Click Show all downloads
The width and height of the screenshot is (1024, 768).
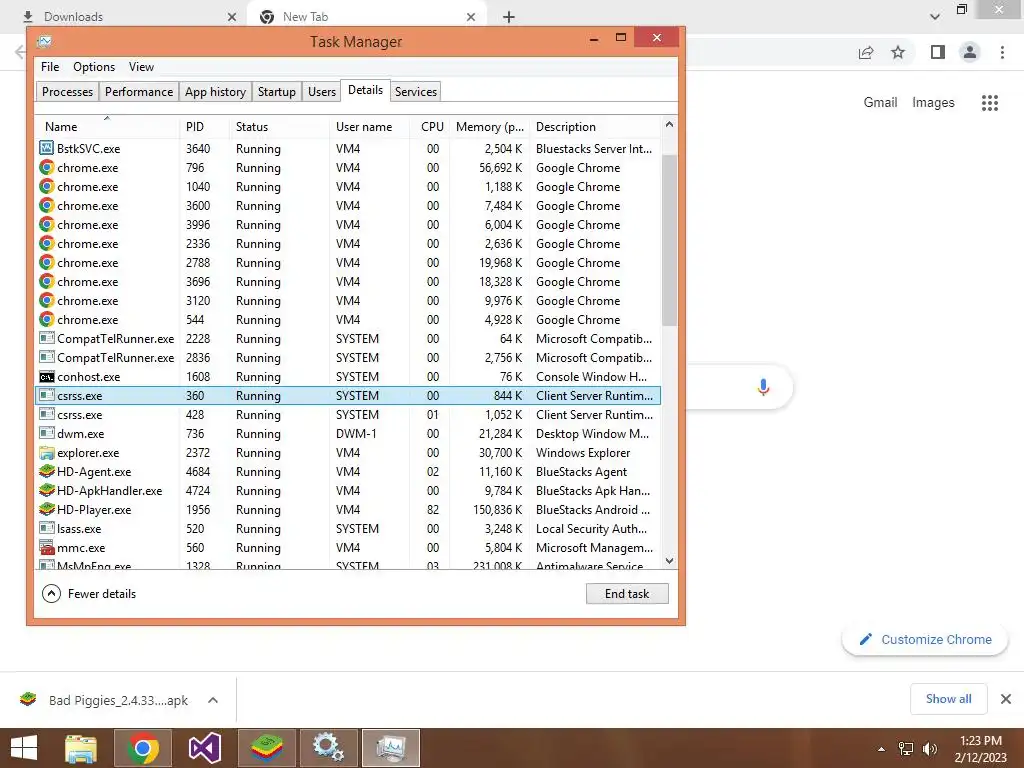pos(948,699)
